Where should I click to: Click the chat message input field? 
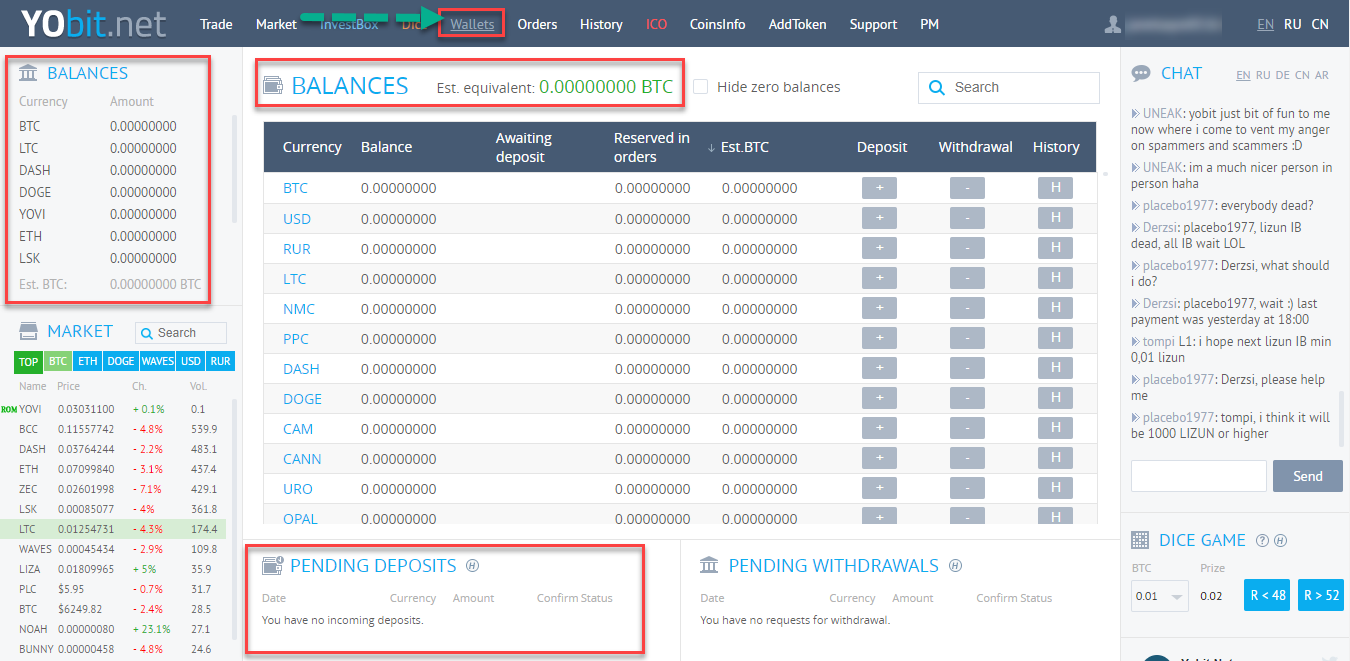[x=1199, y=476]
